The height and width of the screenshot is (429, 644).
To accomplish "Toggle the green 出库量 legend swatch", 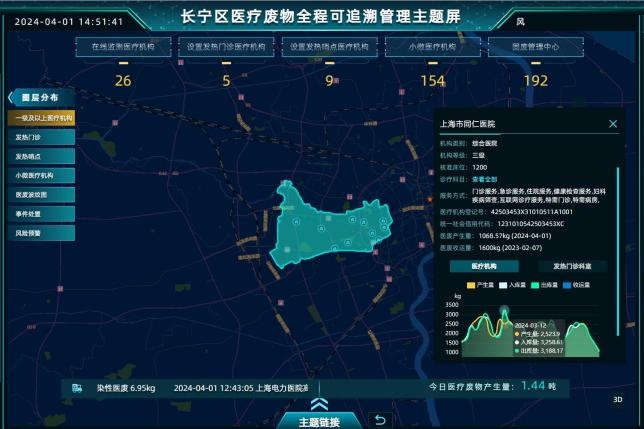I will pyautogui.click(x=535, y=285).
